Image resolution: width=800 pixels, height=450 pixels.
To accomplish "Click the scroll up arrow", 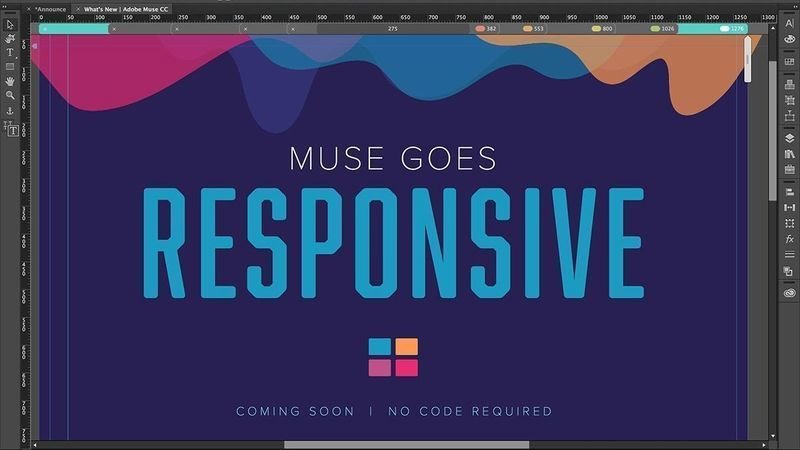I will click(x=772, y=29).
